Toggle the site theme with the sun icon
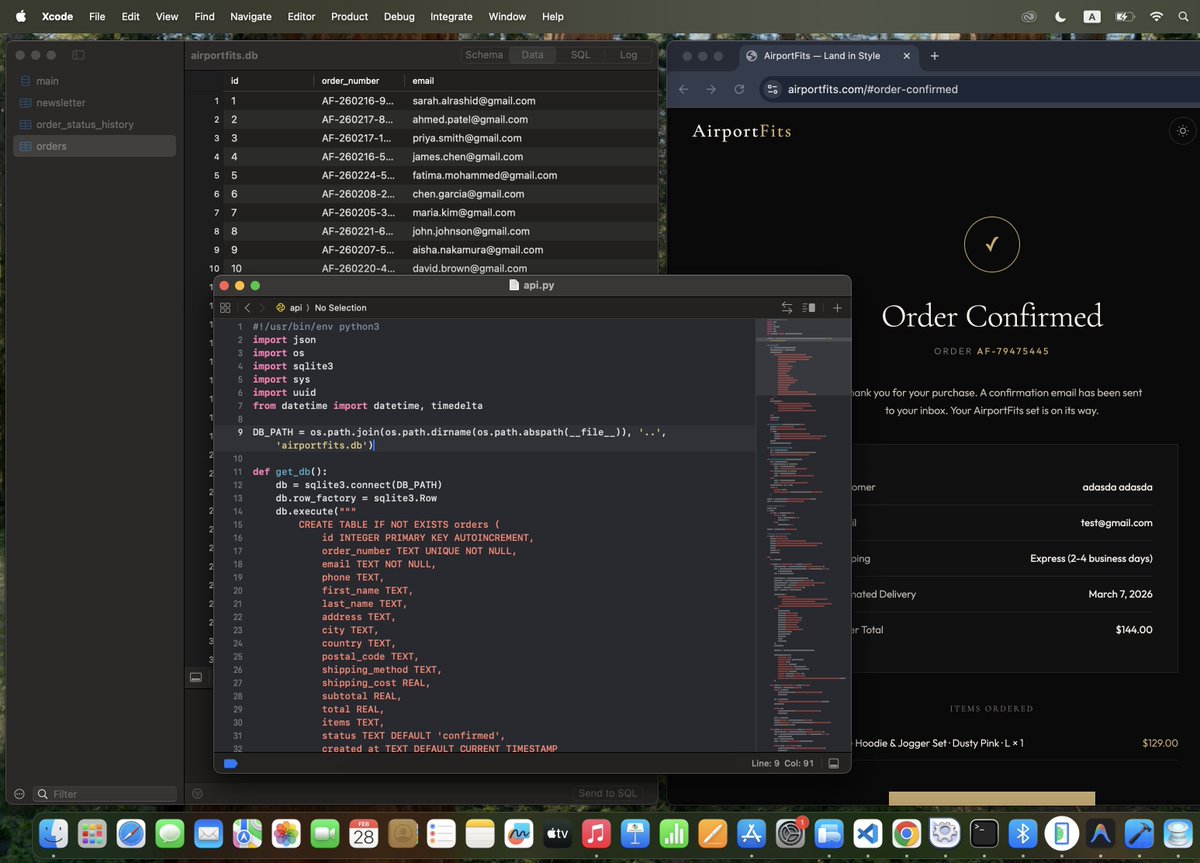This screenshot has height=863, width=1200. [1182, 130]
